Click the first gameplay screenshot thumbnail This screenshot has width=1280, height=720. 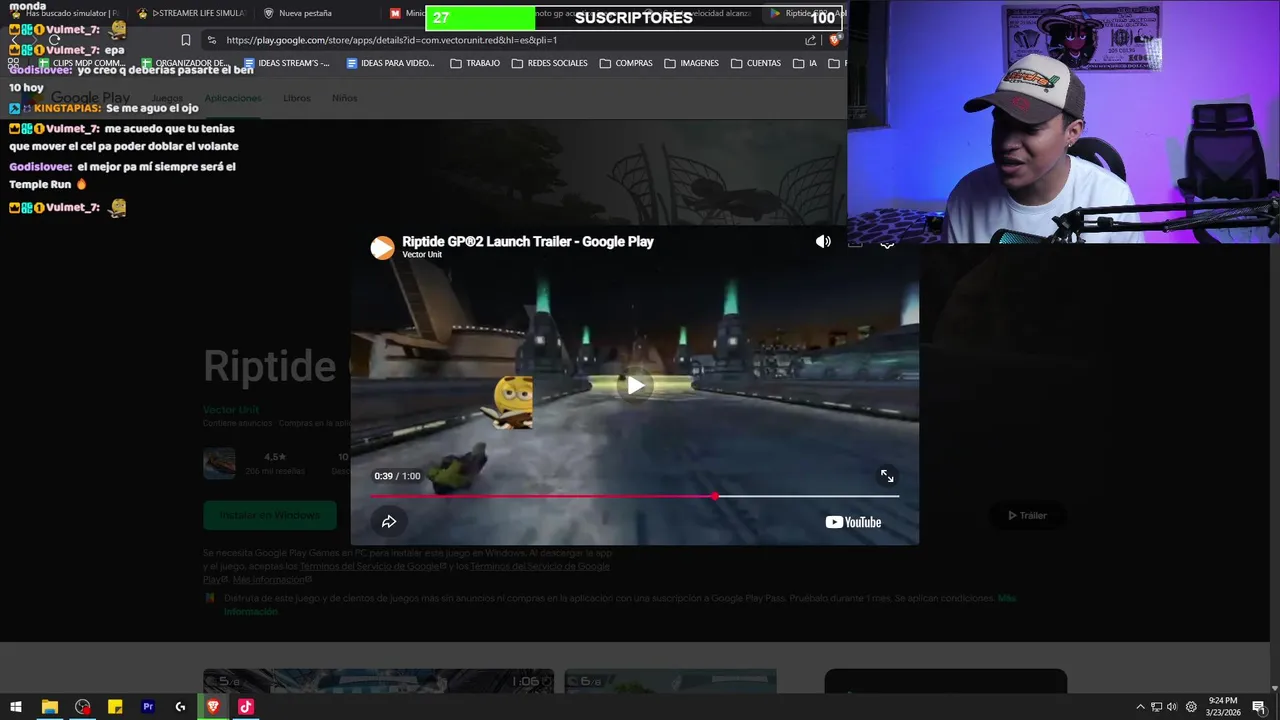tap(378, 680)
